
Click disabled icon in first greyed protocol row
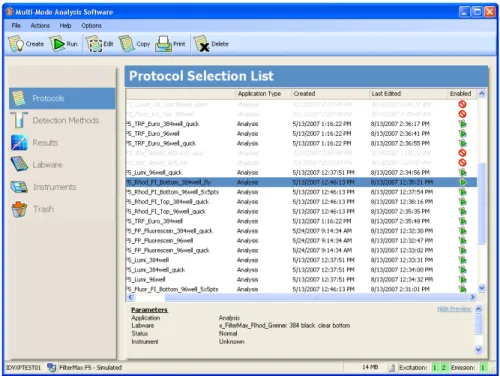click(x=462, y=104)
